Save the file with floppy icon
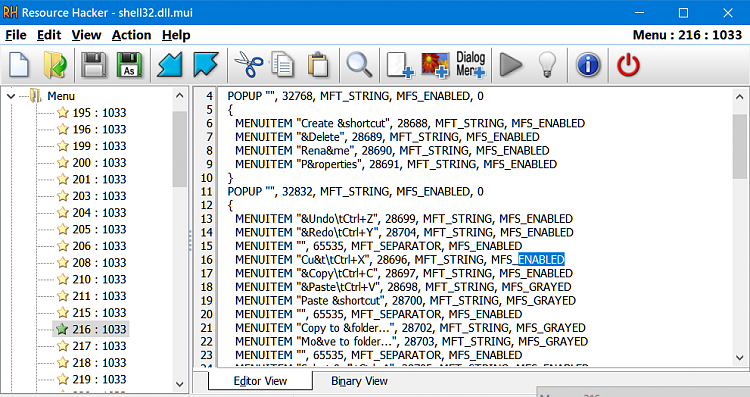Image resolution: width=750 pixels, height=397 pixels. 93,65
